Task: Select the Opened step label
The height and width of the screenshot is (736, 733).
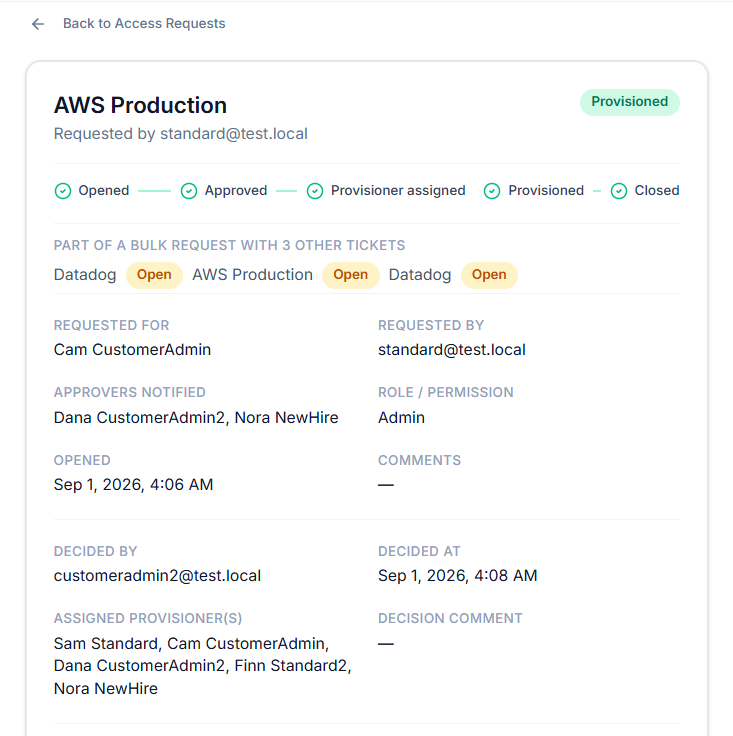Action: pyautogui.click(x=104, y=191)
